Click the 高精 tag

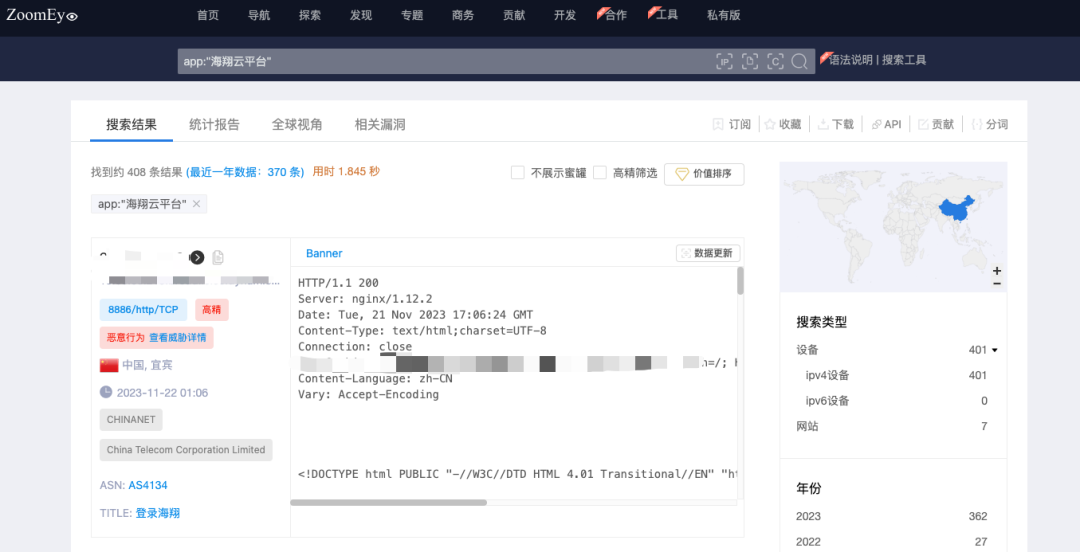211,310
